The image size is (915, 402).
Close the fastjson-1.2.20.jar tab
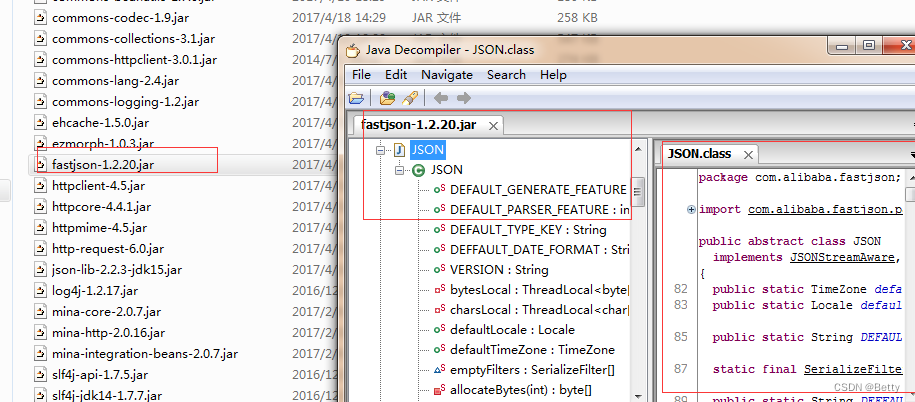pyautogui.click(x=493, y=126)
